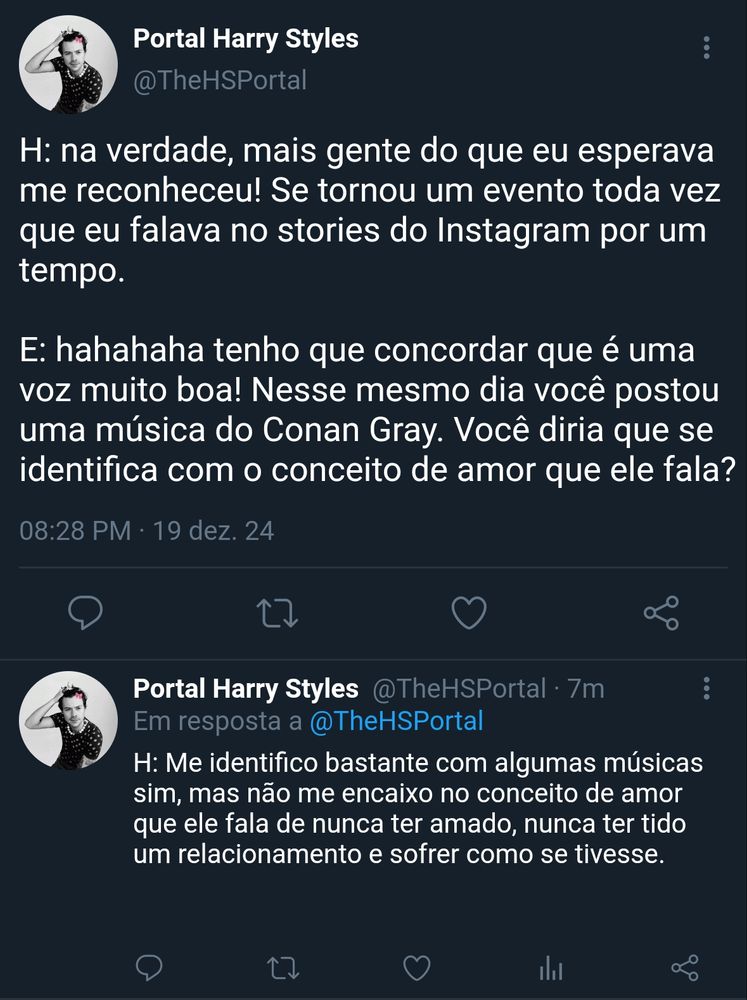This screenshot has height=1000, width=747.
Task: Retweet the reply about Conan Gray
Action: [283, 968]
